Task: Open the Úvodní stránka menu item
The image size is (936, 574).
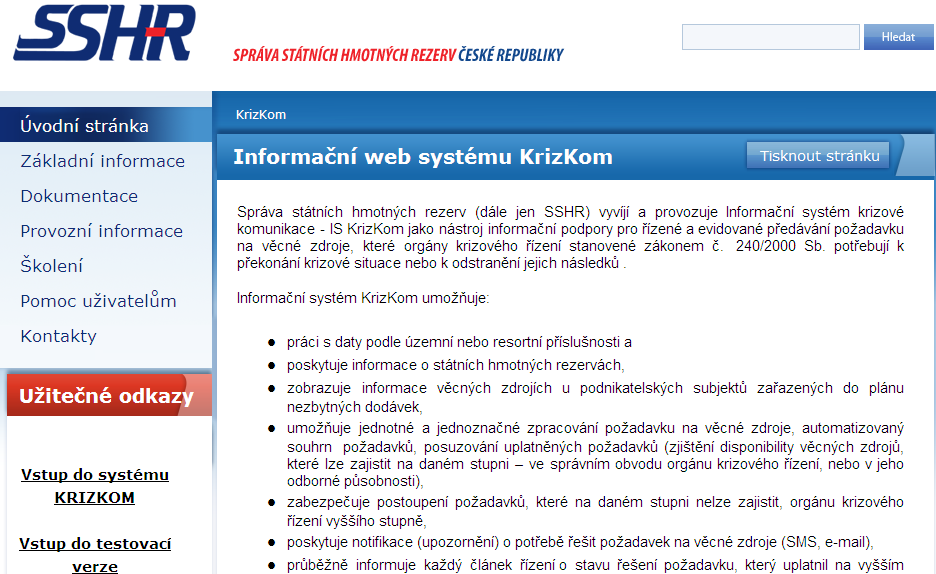Action: pos(106,125)
